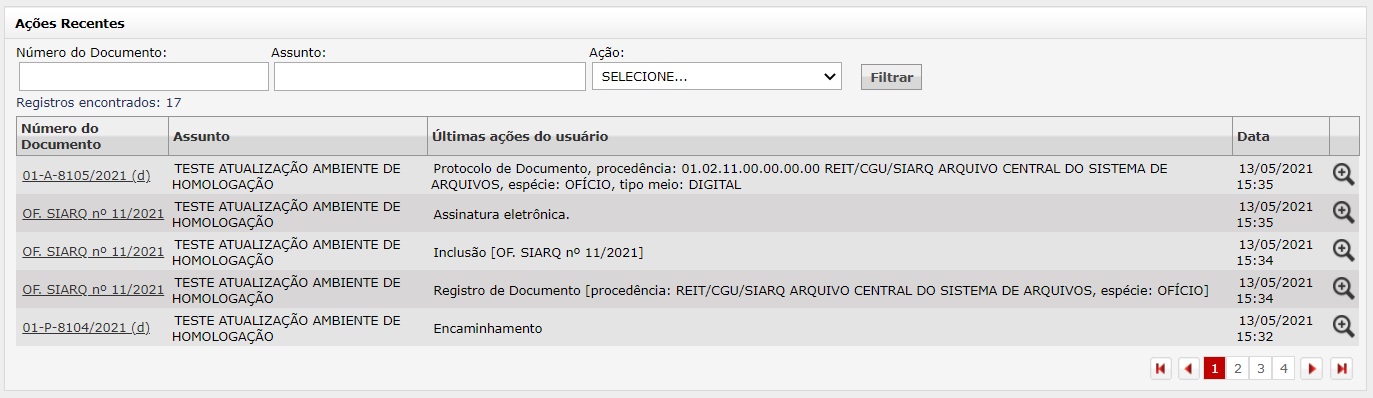
Task: Go to first page of results
Action: pos(1161,369)
